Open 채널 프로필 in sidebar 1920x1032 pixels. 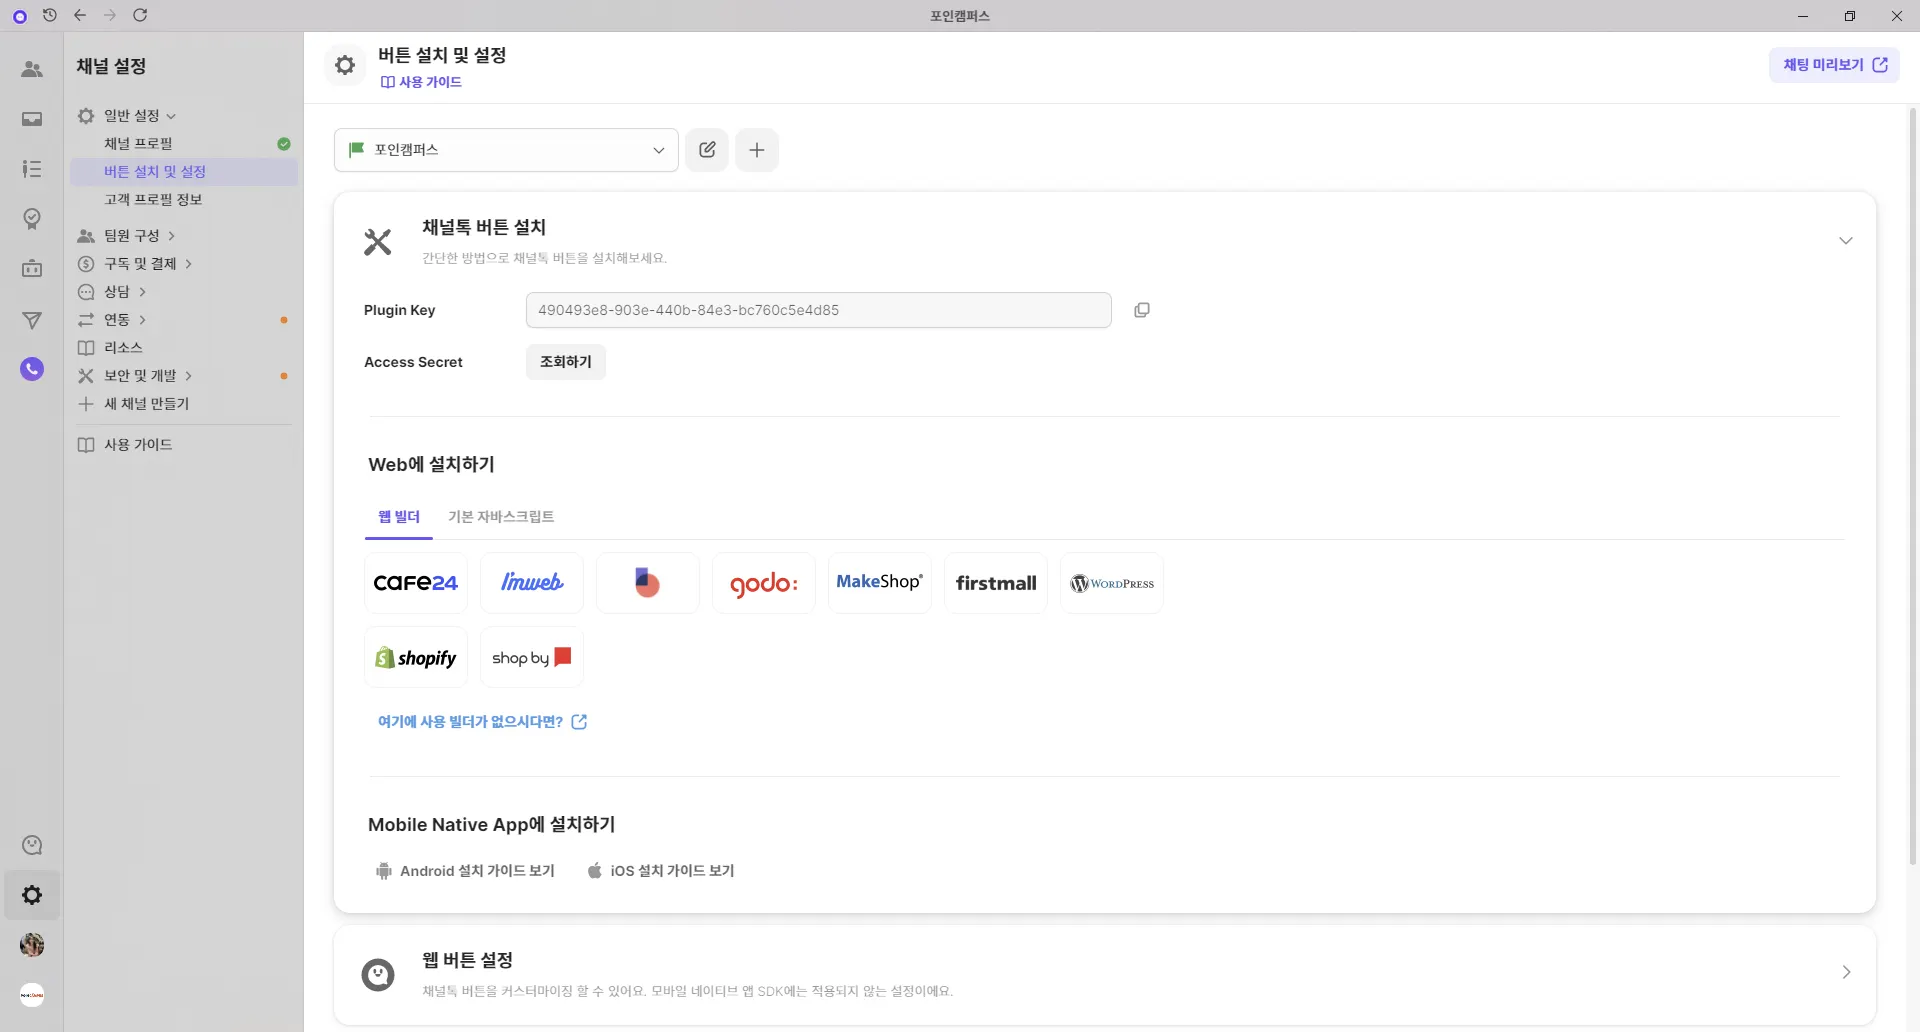tap(184, 144)
